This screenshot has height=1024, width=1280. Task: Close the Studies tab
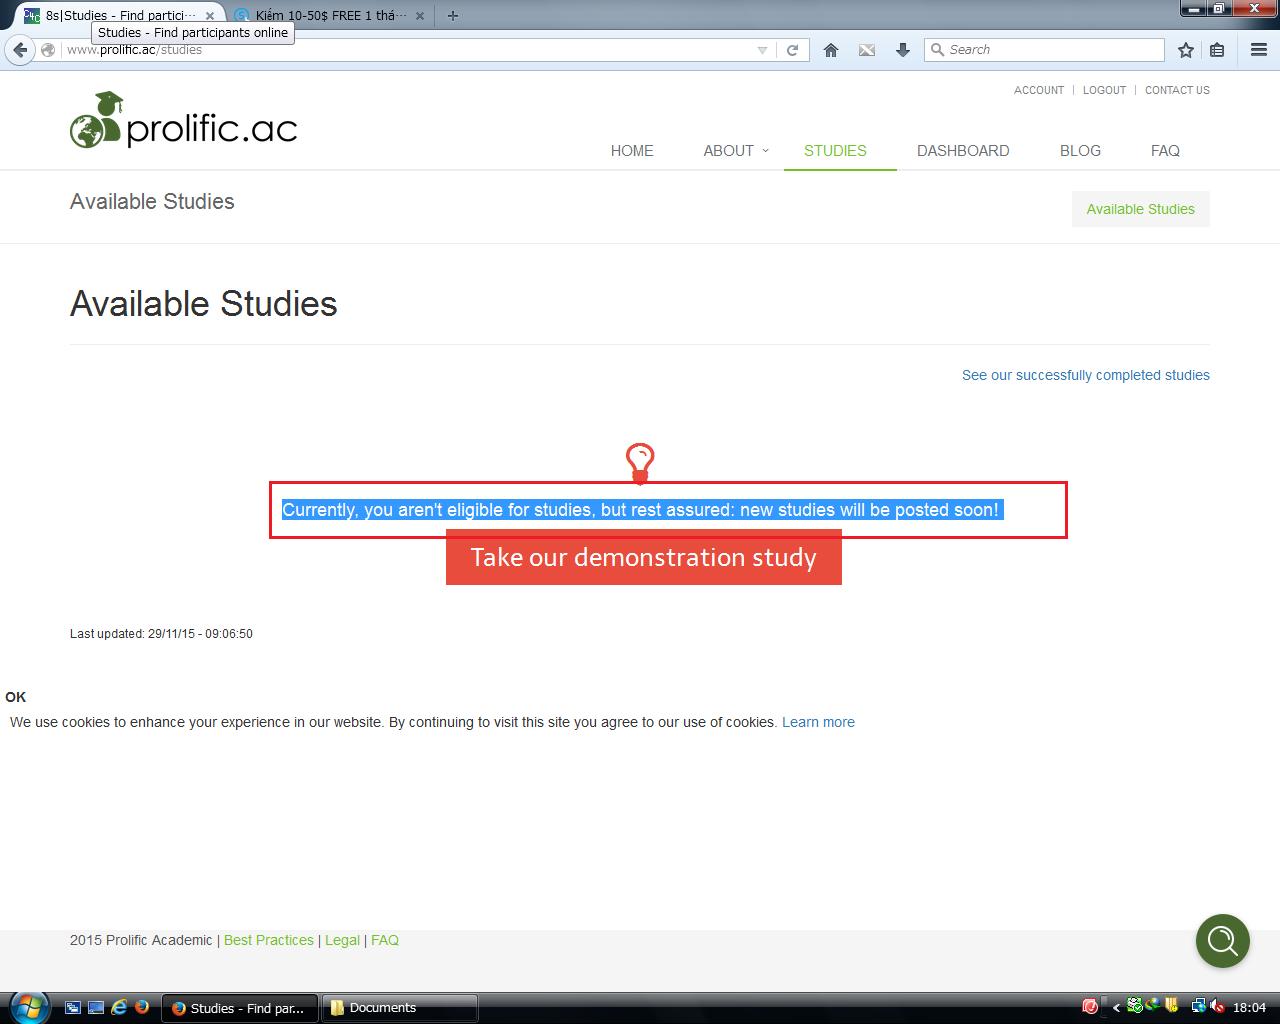210,16
